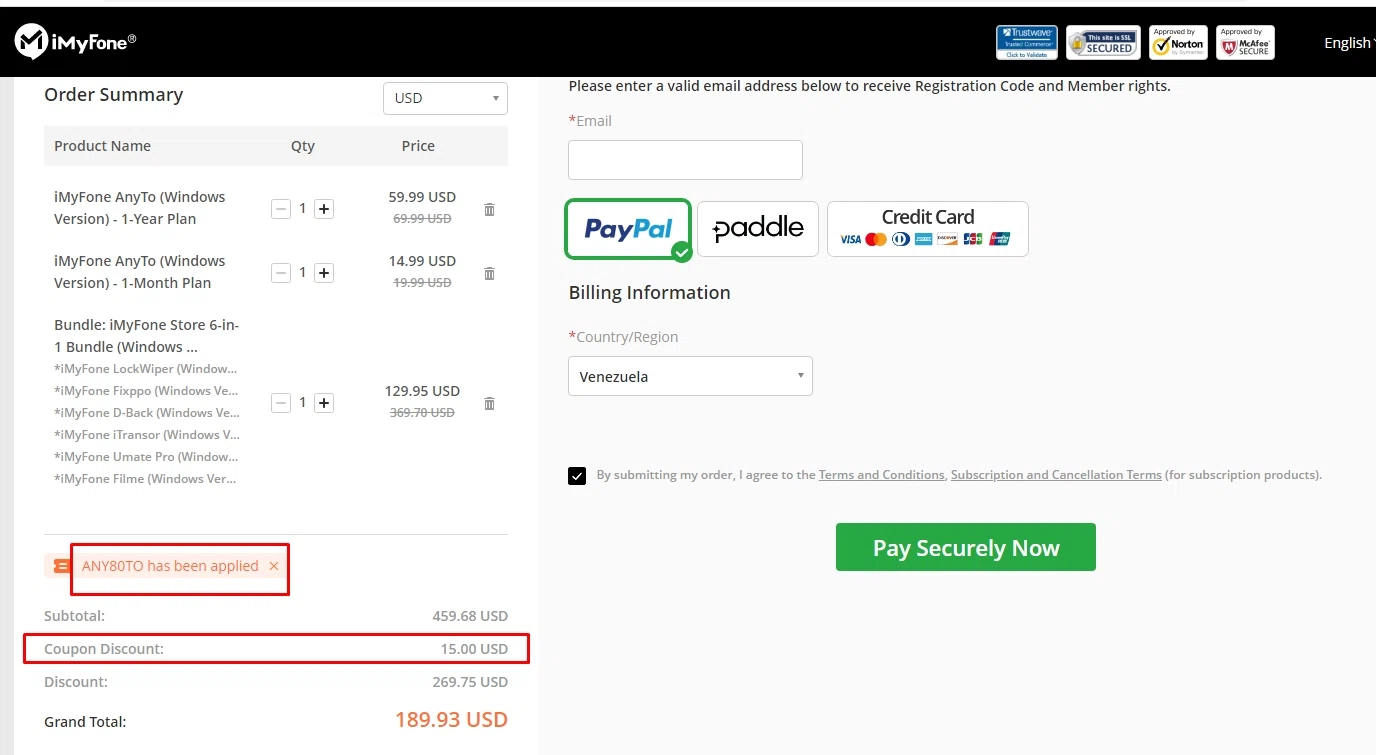The image size is (1376, 755).
Task: Click the Product Name column header
Action: tap(102, 146)
